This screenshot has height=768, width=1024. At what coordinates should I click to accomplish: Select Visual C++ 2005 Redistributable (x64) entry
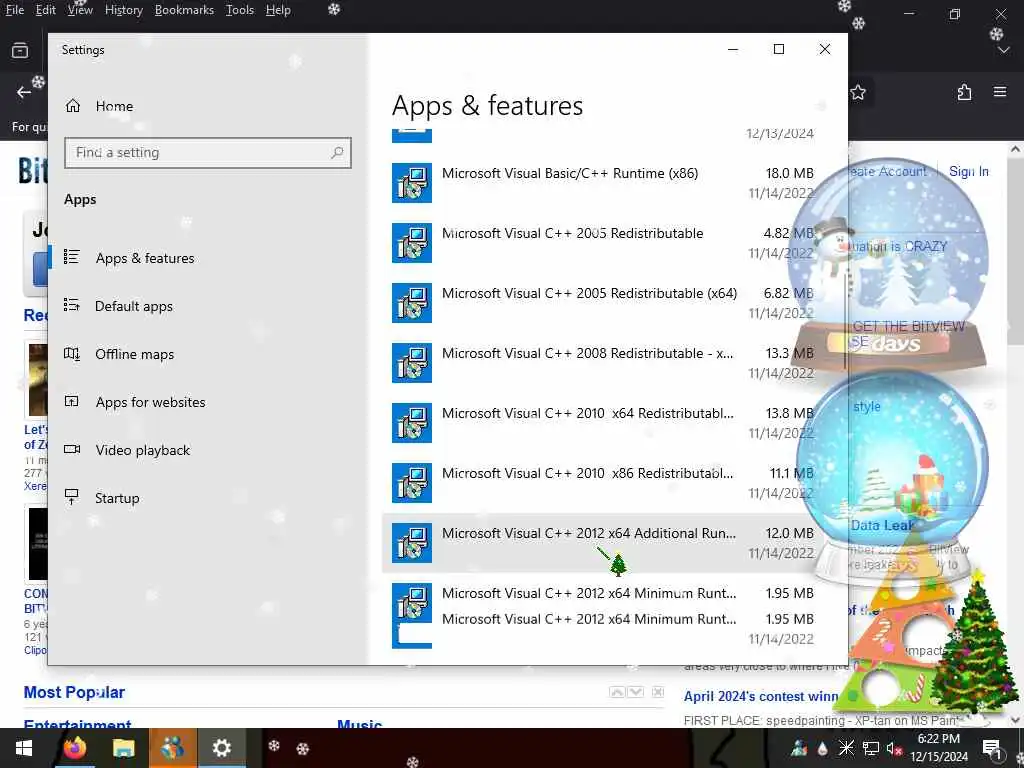[x=603, y=303]
